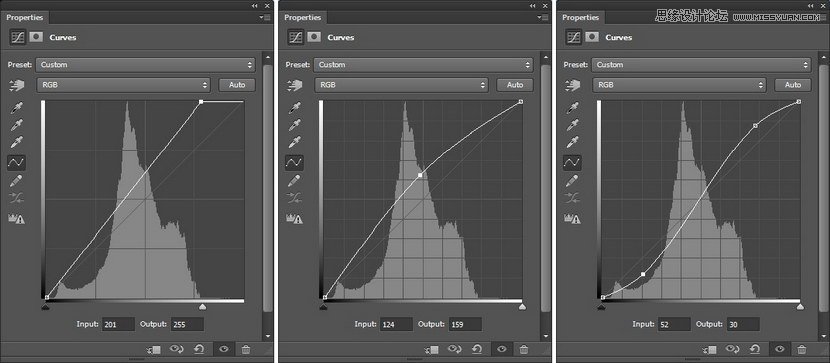Viewport: 830px width, 363px height.
Task: Select Properties tab in Input 124 panel
Action: [302, 17]
